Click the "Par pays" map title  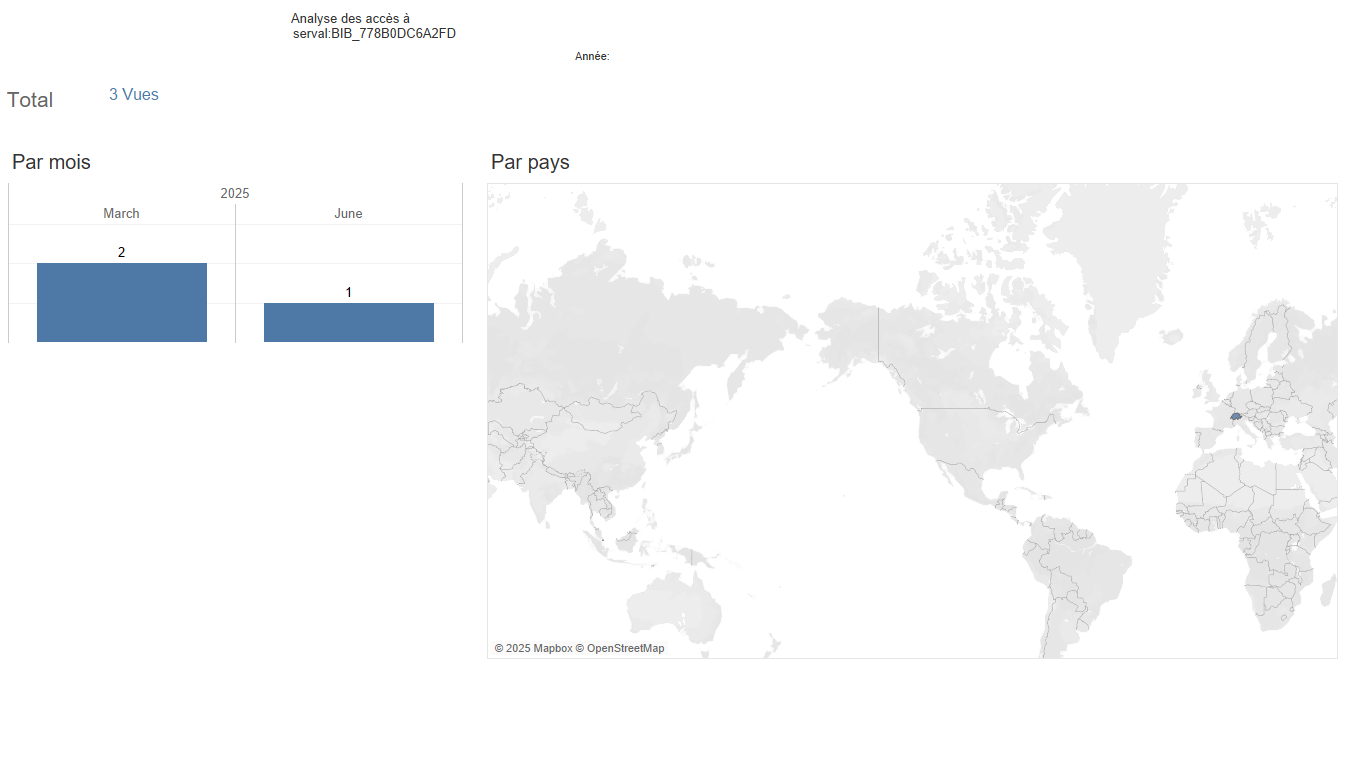(530, 162)
